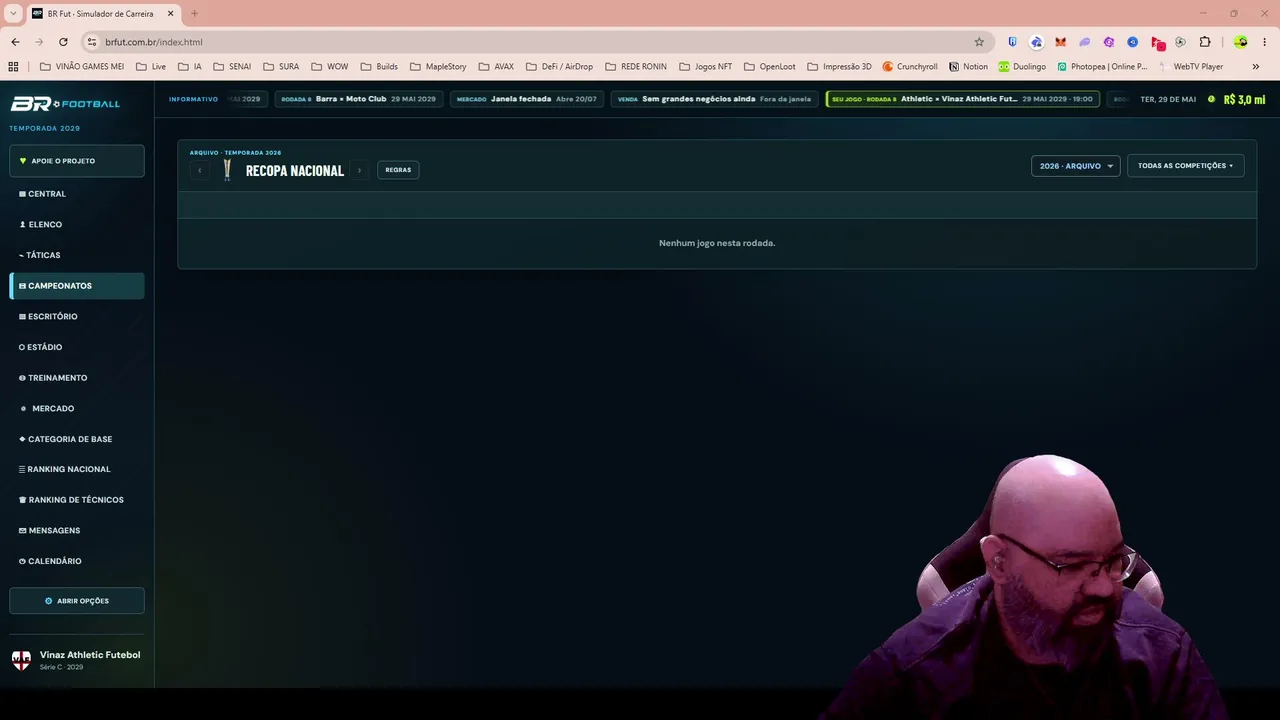Click the BR Football logo
This screenshot has height=720, width=1280.
65,104
